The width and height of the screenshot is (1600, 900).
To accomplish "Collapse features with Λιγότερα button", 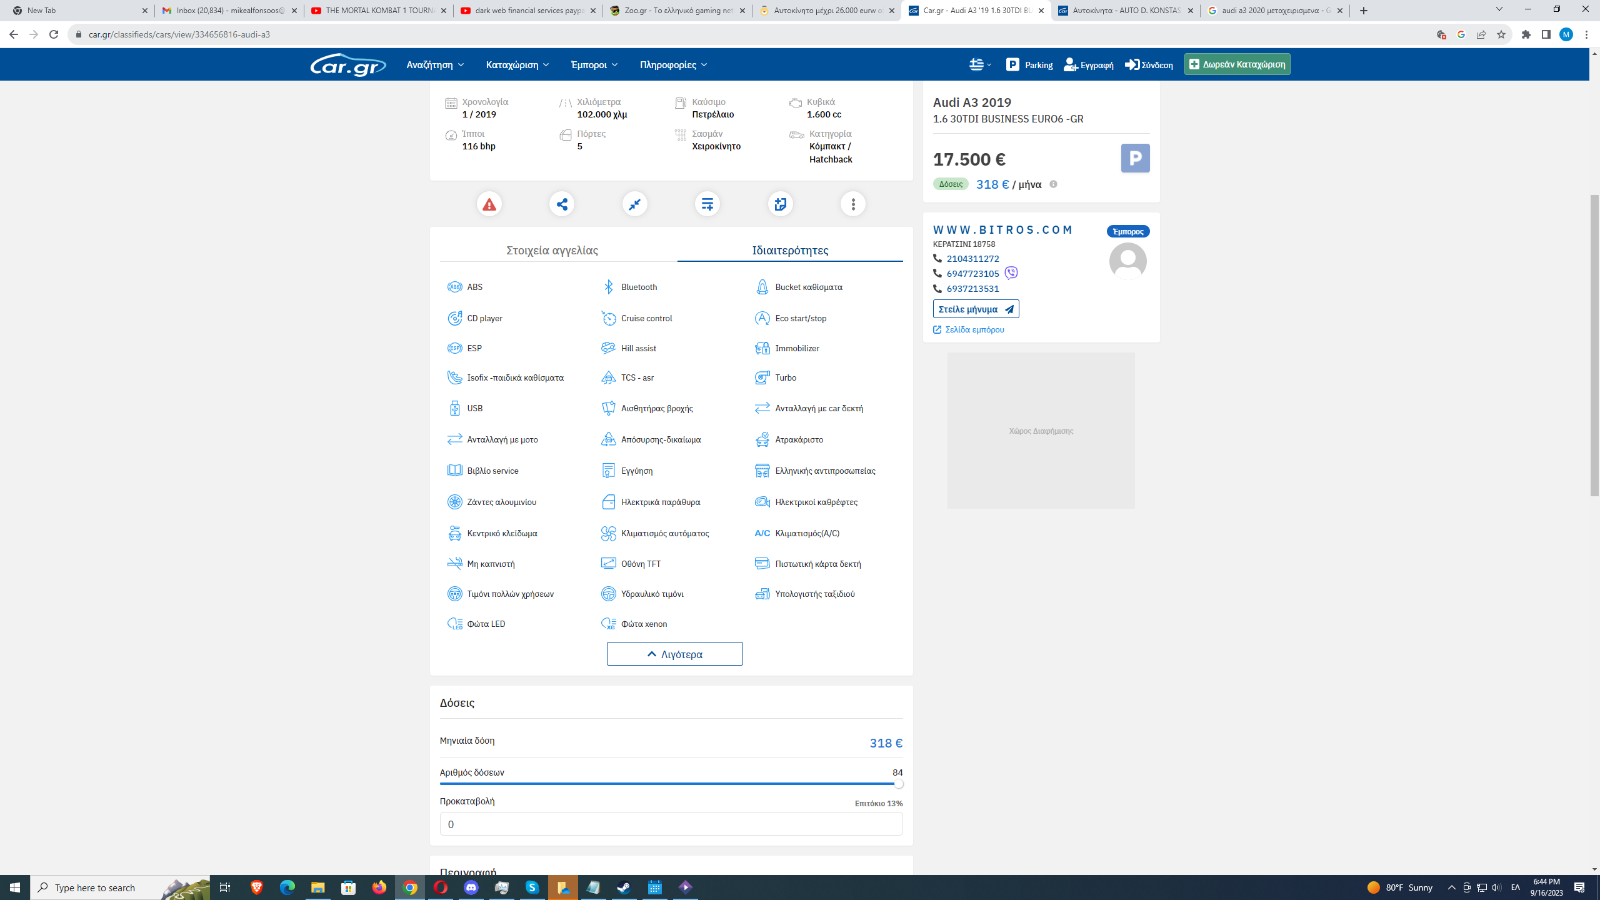I will click(x=675, y=654).
